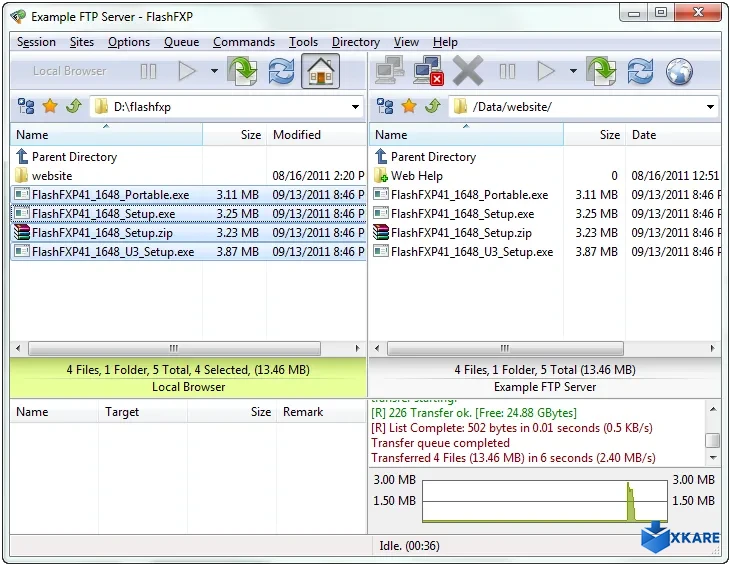Open the Sites menu

pyautogui.click(x=82, y=42)
